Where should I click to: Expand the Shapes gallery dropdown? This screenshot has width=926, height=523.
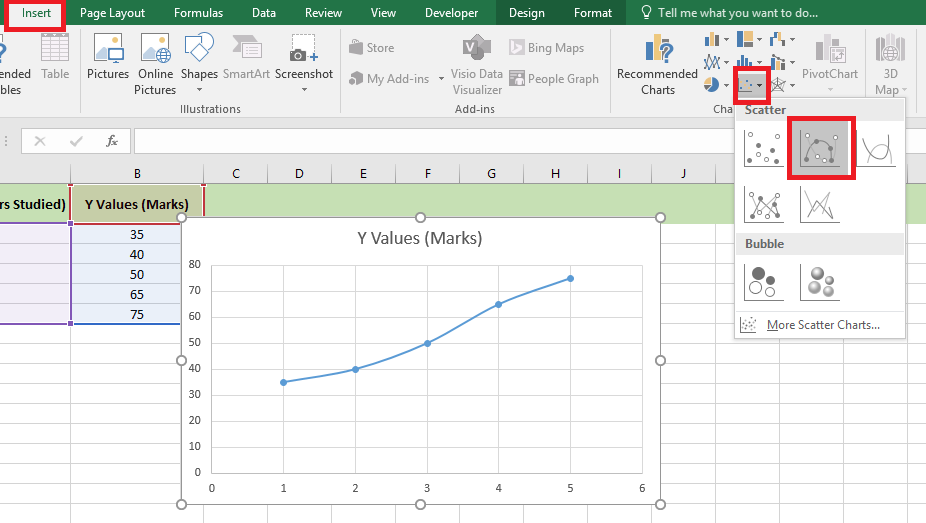(x=200, y=90)
